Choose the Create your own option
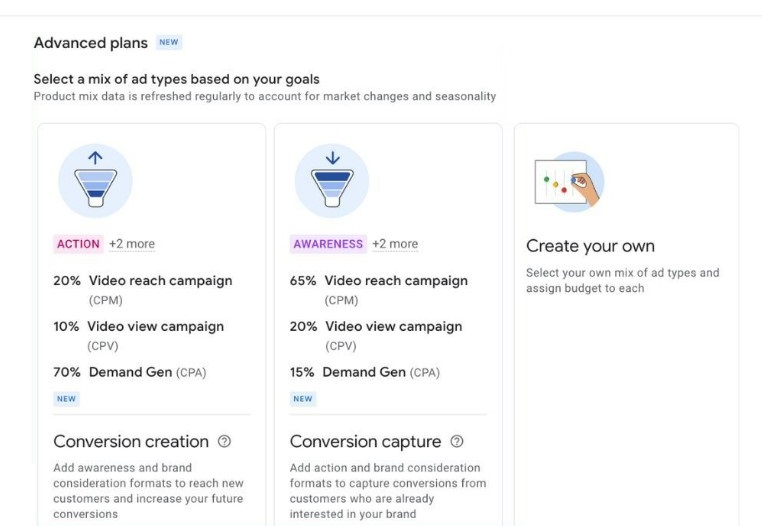762x526 pixels. [x=590, y=246]
